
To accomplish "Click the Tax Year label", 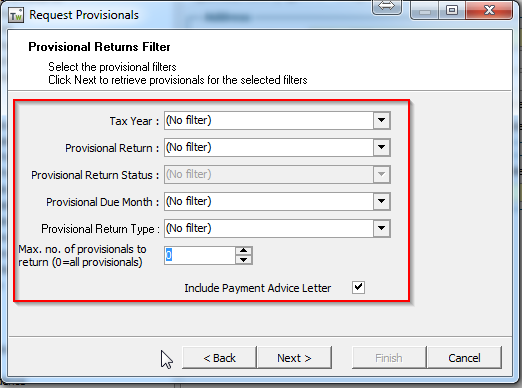I will click(134, 121).
